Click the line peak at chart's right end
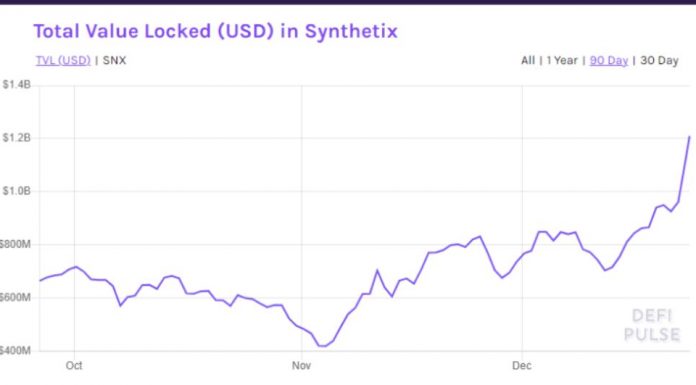Viewport: 696px width, 385px height. pyautogui.click(x=689, y=137)
